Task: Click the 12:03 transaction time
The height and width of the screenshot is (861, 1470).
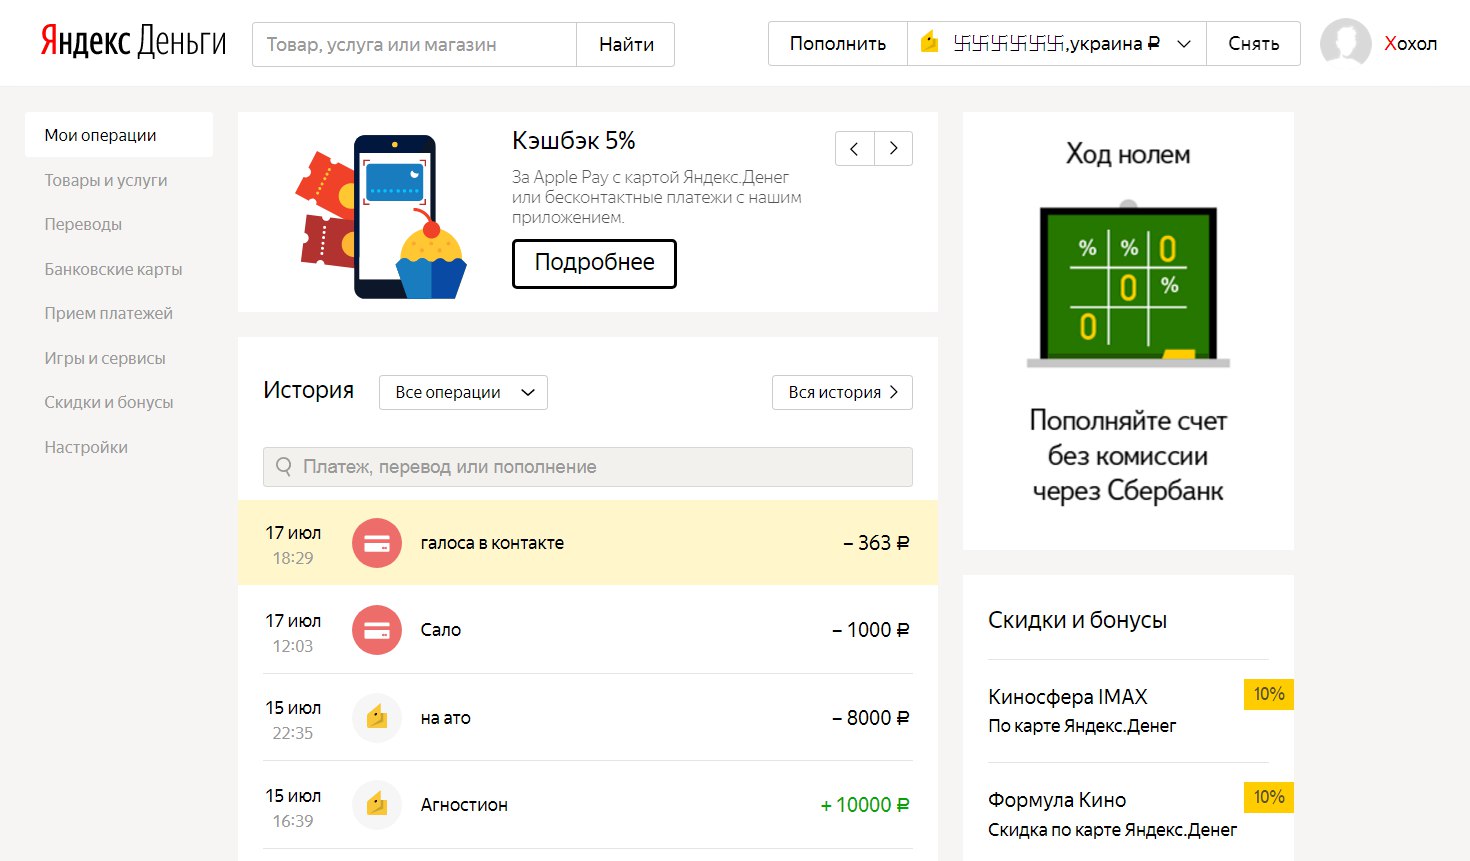Action: coord(293,646)
